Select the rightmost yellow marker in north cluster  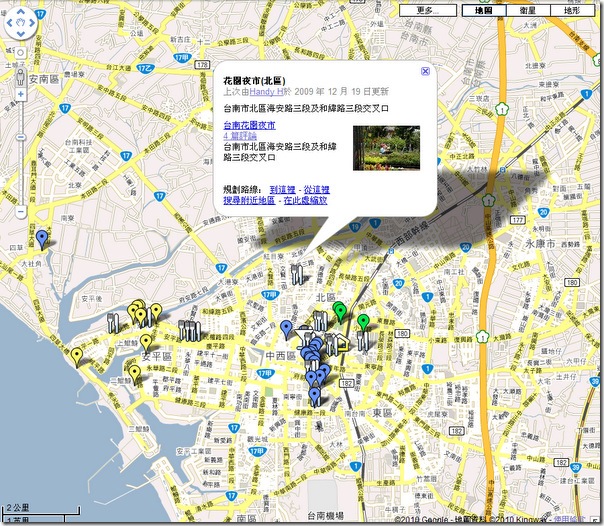point(156,312)
